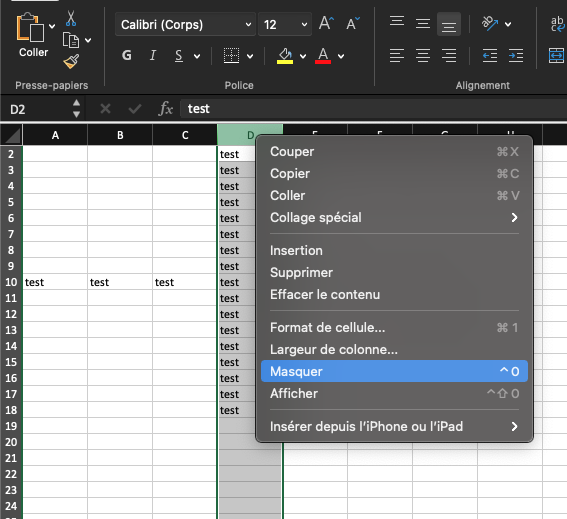The height and width of the screenshot is (519, 567).
Task: Click the Coller paste button
Action: [x=33, y=34]
